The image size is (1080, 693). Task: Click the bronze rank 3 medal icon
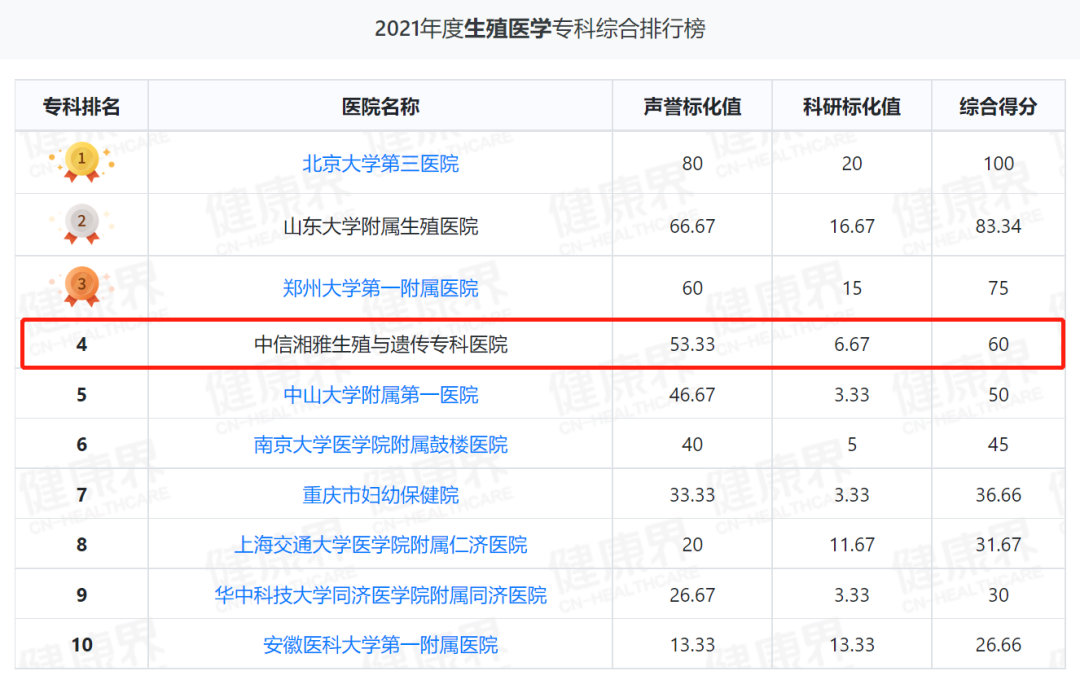tap(82, 286)
